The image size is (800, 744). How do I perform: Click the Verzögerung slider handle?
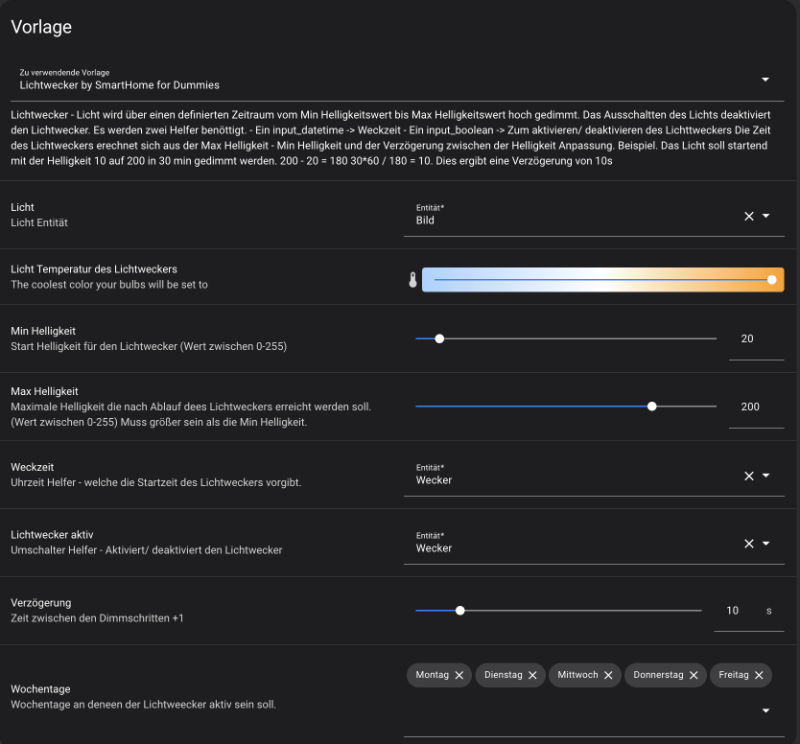pyautogui.click(x=460, y=610)
